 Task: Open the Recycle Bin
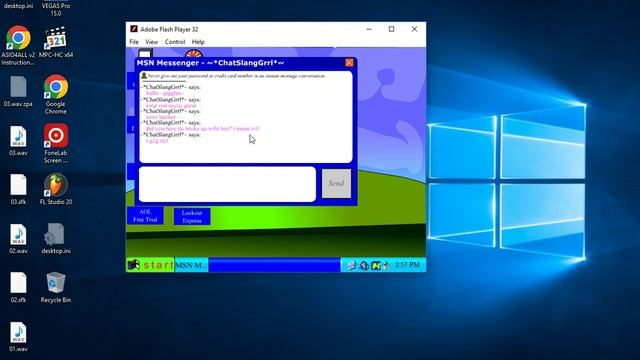56,287
